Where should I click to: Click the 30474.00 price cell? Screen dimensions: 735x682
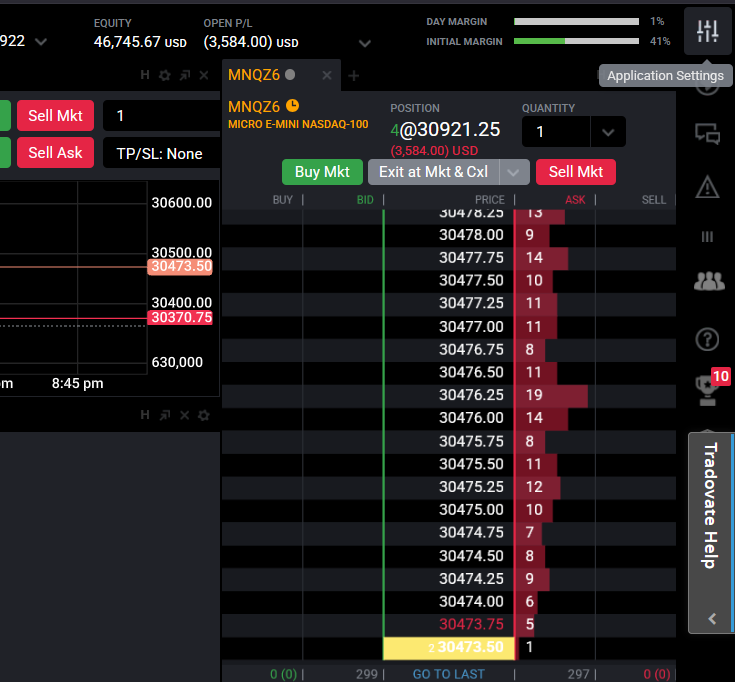(449, 601)
